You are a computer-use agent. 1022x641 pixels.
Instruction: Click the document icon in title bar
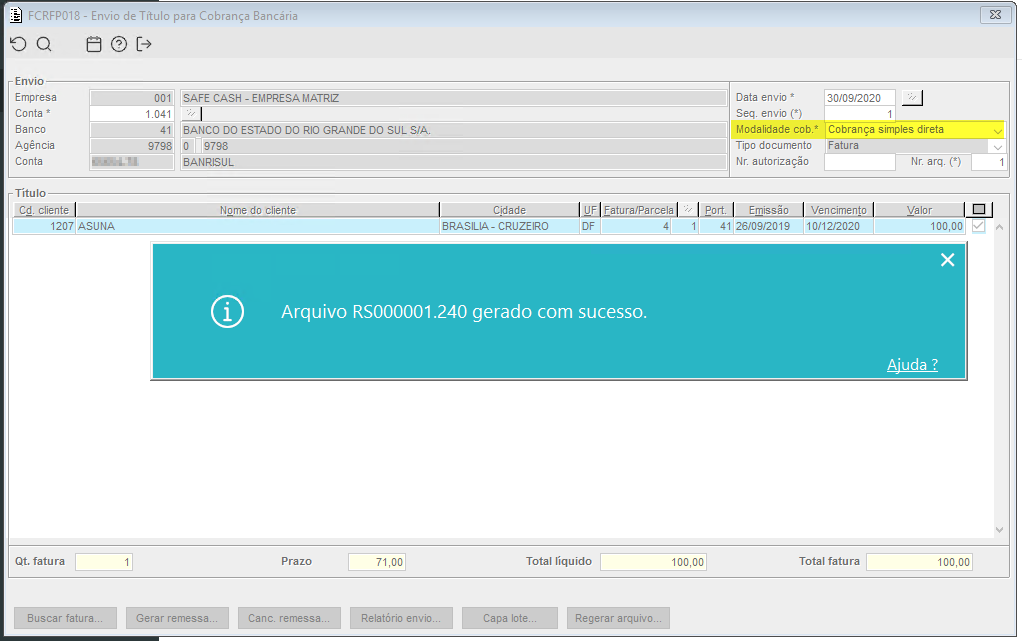pos(16,15)
